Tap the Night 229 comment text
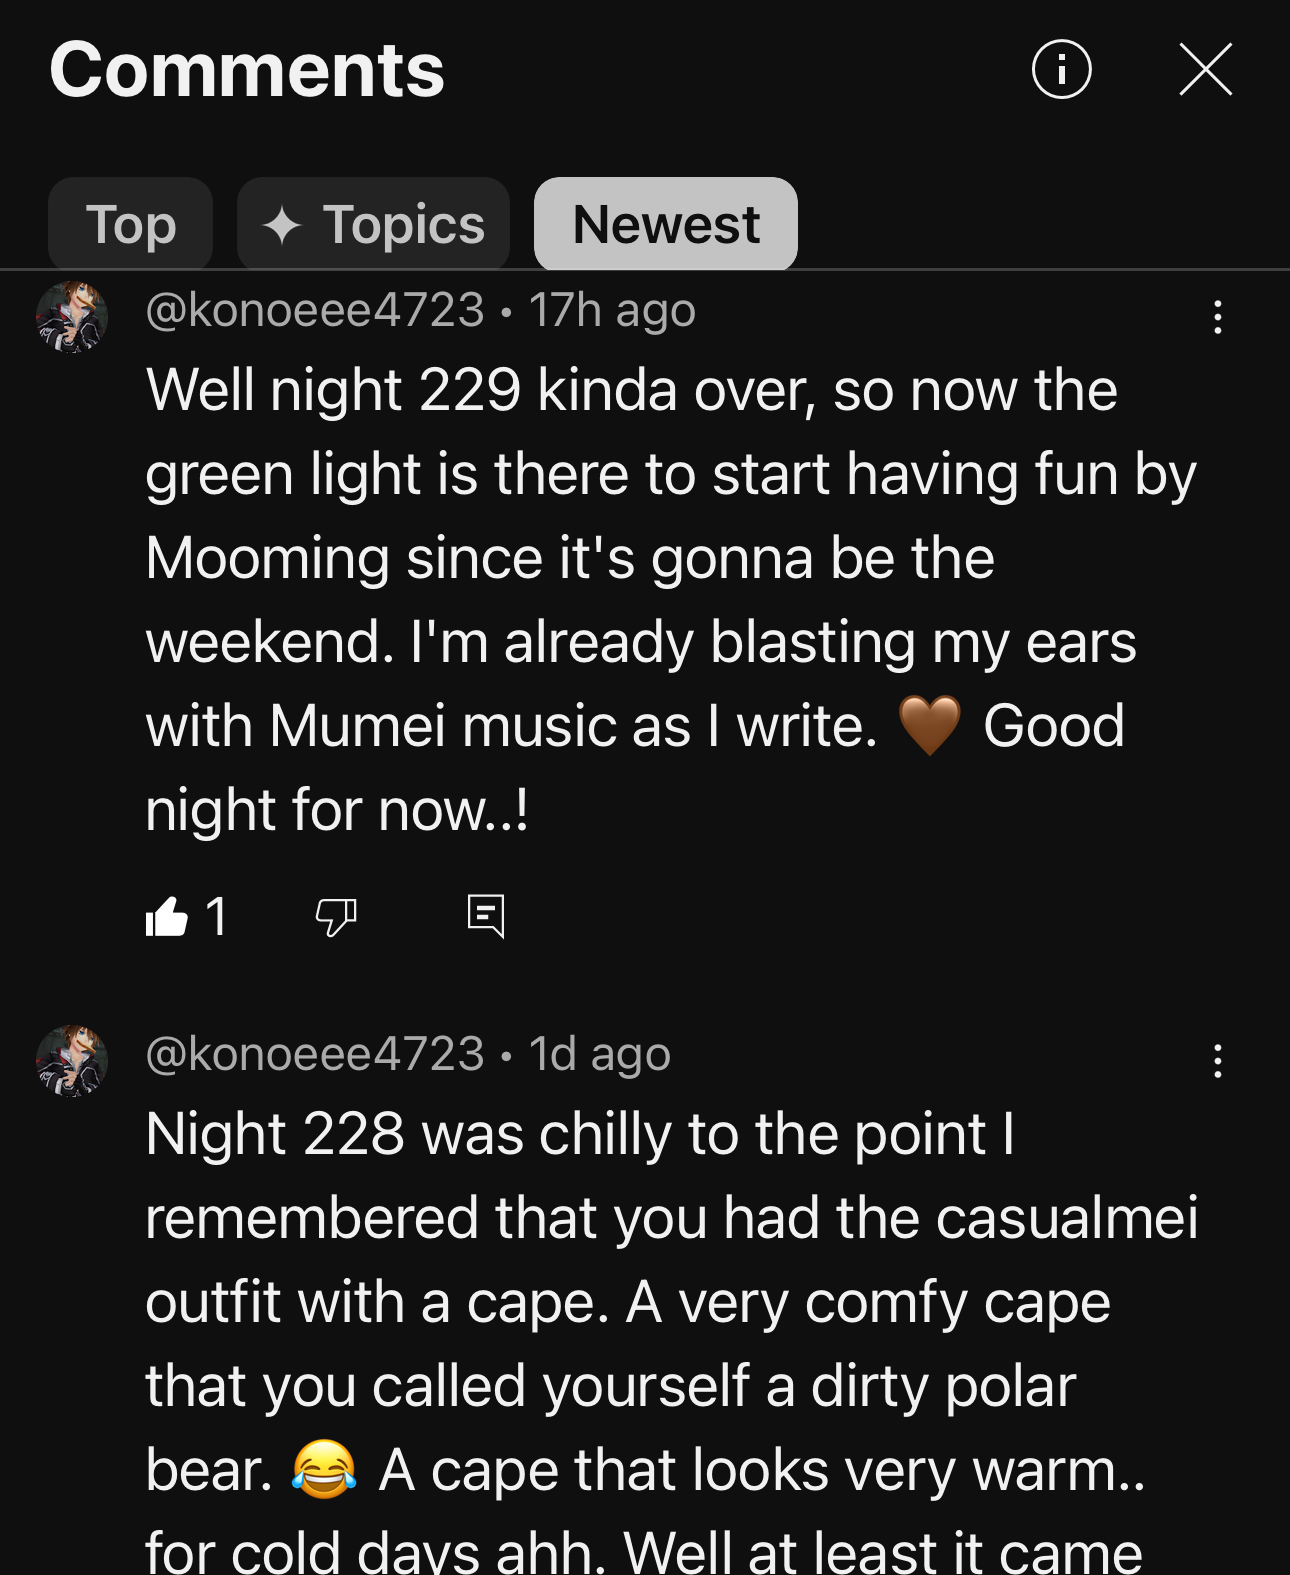Screen dimensions: 1290x1575 671,599
